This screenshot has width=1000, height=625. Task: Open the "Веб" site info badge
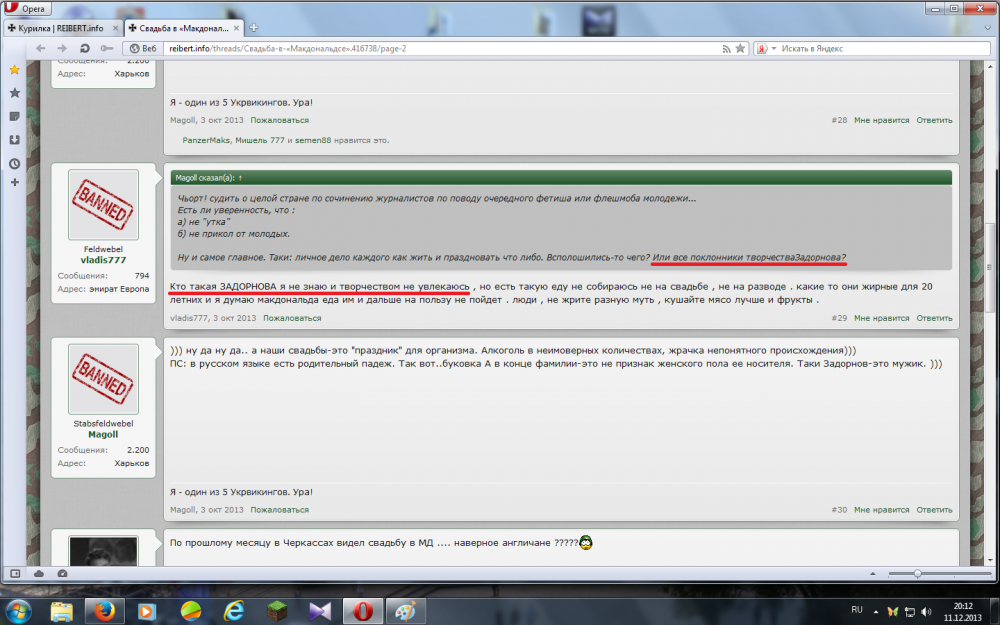(x=142, y=48)
